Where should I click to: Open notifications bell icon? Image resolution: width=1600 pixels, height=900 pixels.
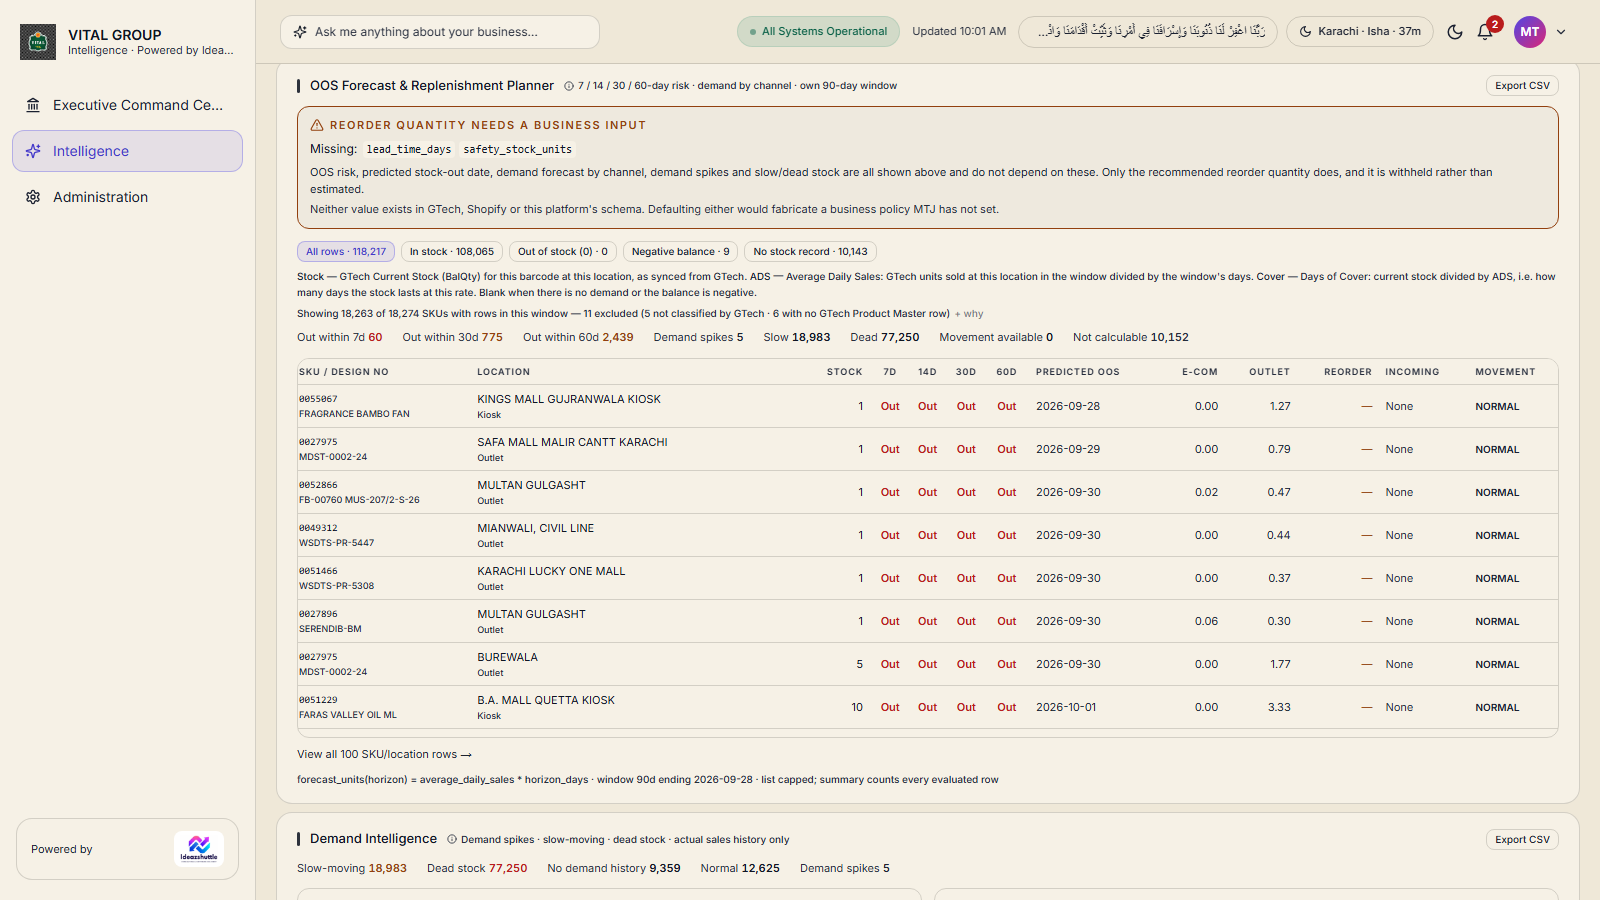pyautogui.click(x=1485, y=32)
